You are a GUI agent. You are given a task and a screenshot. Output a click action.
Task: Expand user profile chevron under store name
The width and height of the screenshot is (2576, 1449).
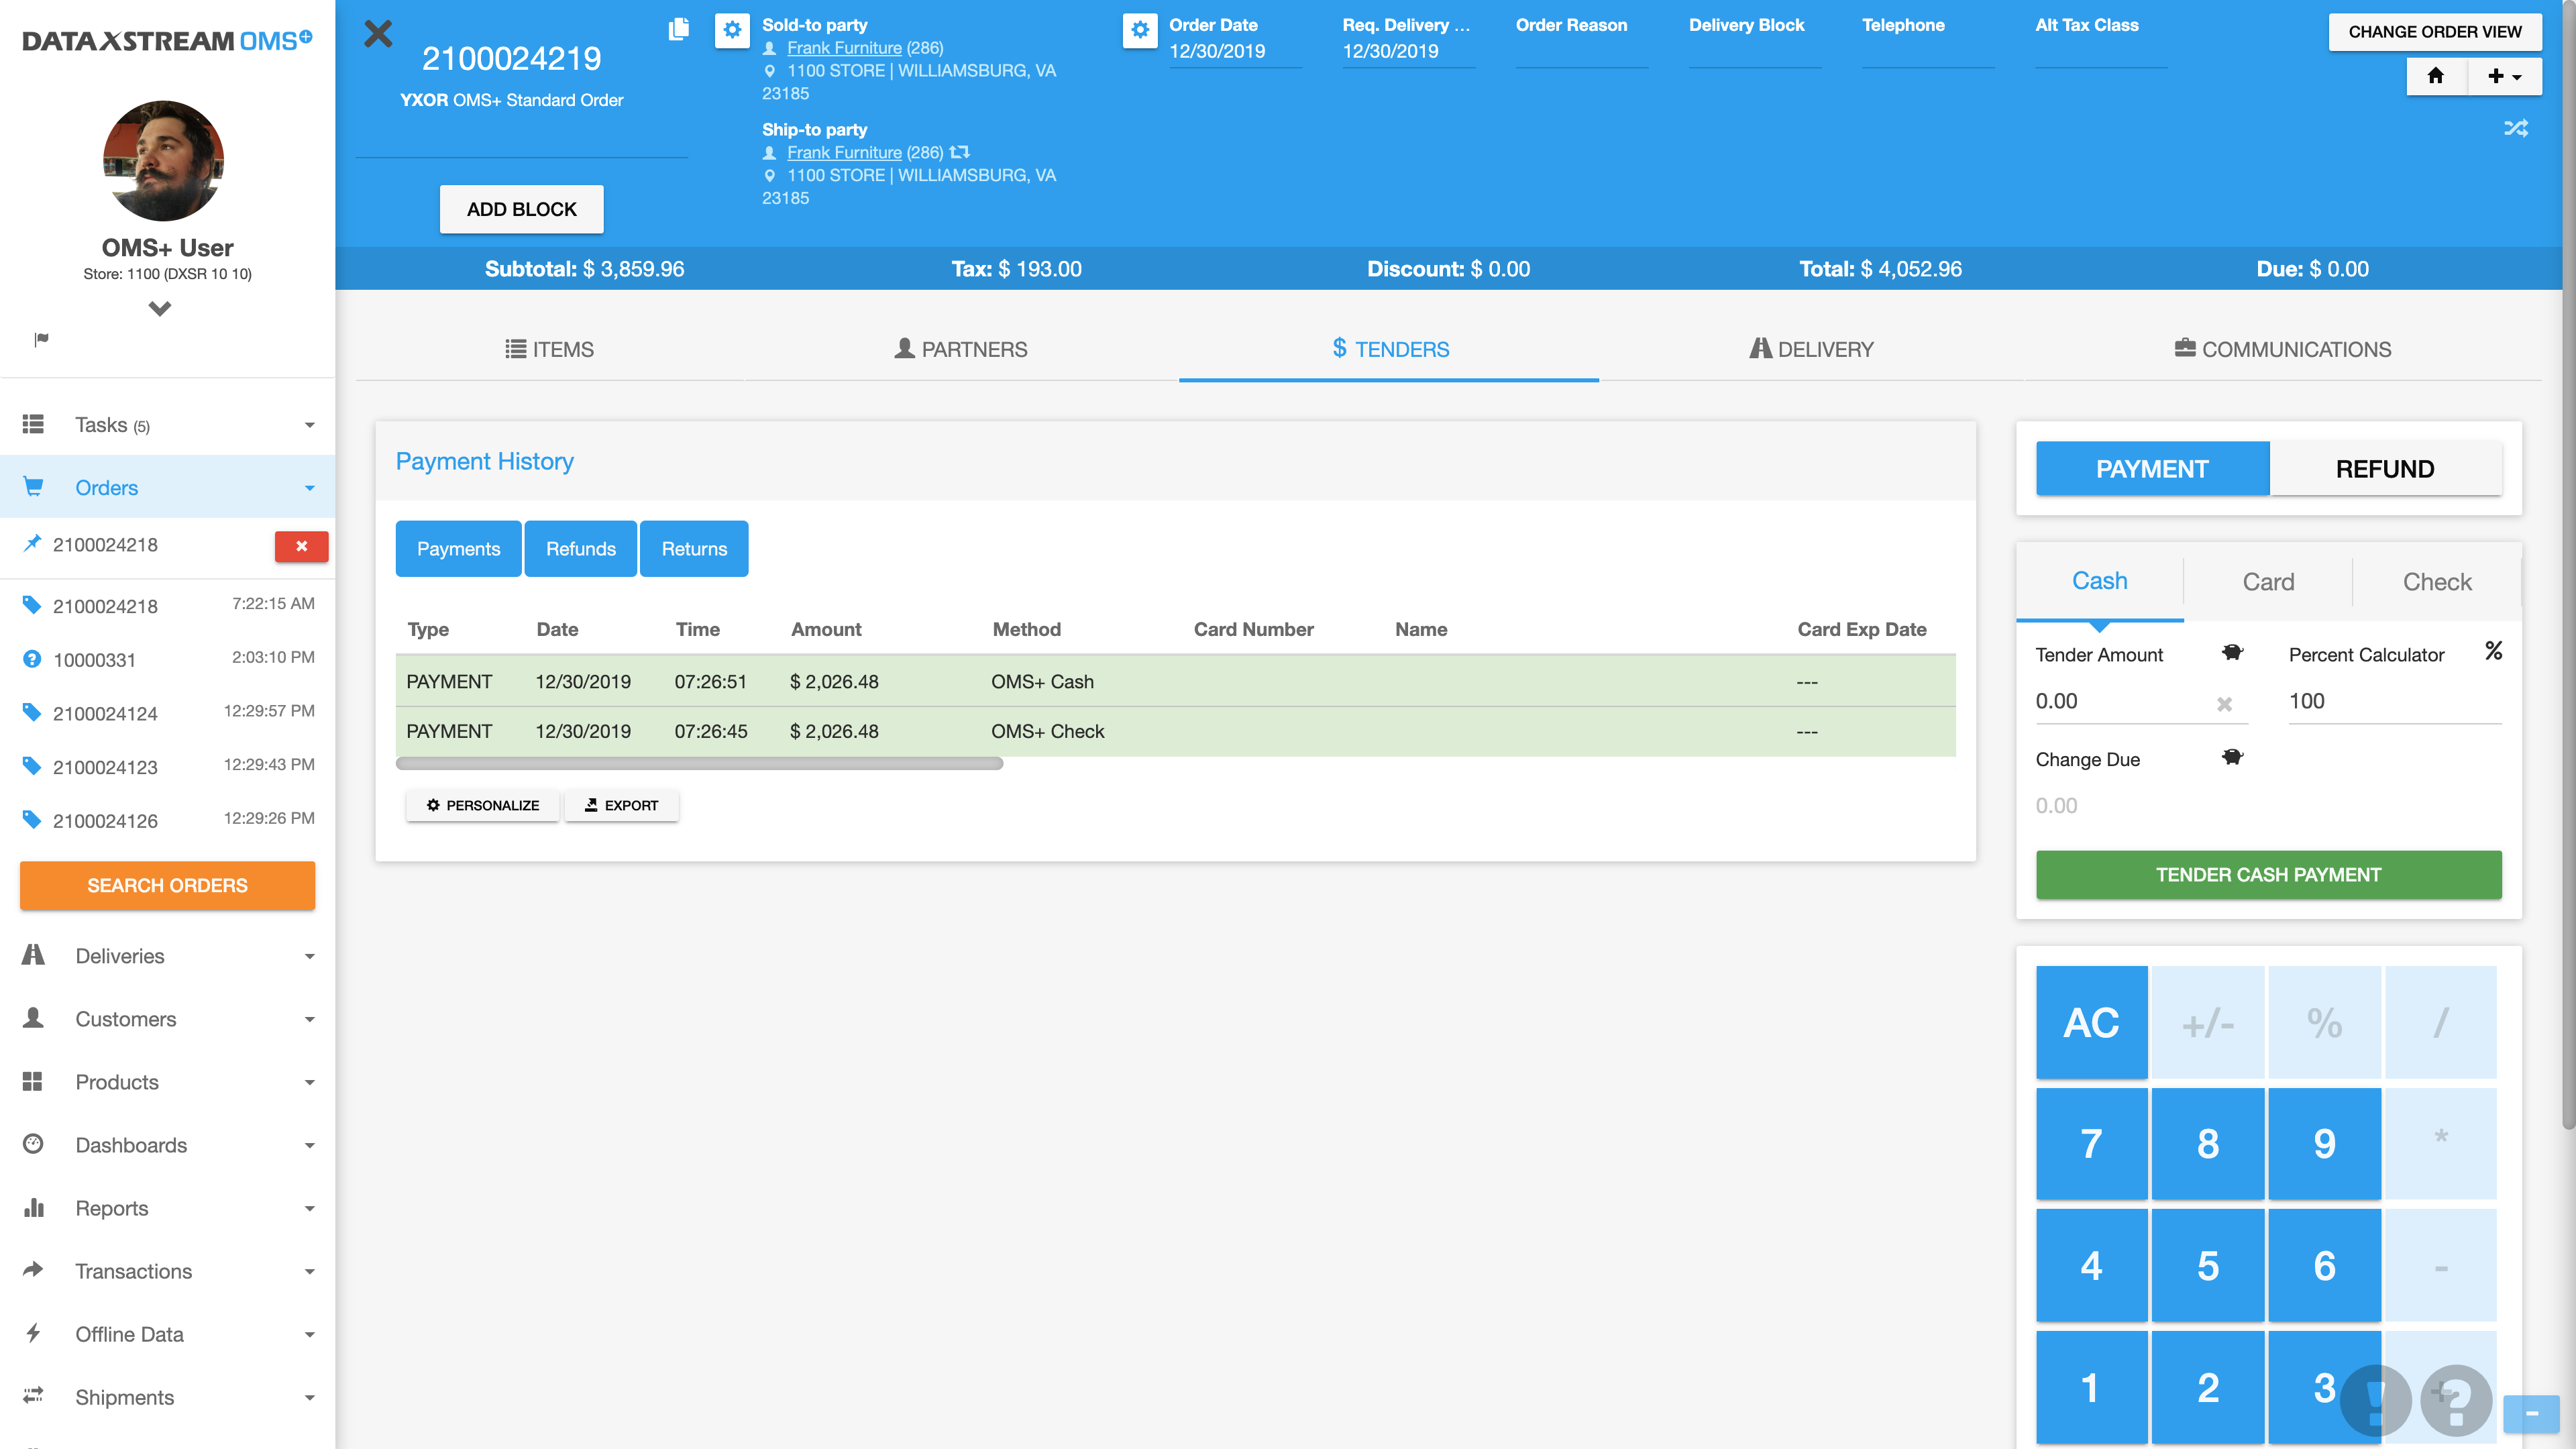pyautogui.click(x=160, y=308)
